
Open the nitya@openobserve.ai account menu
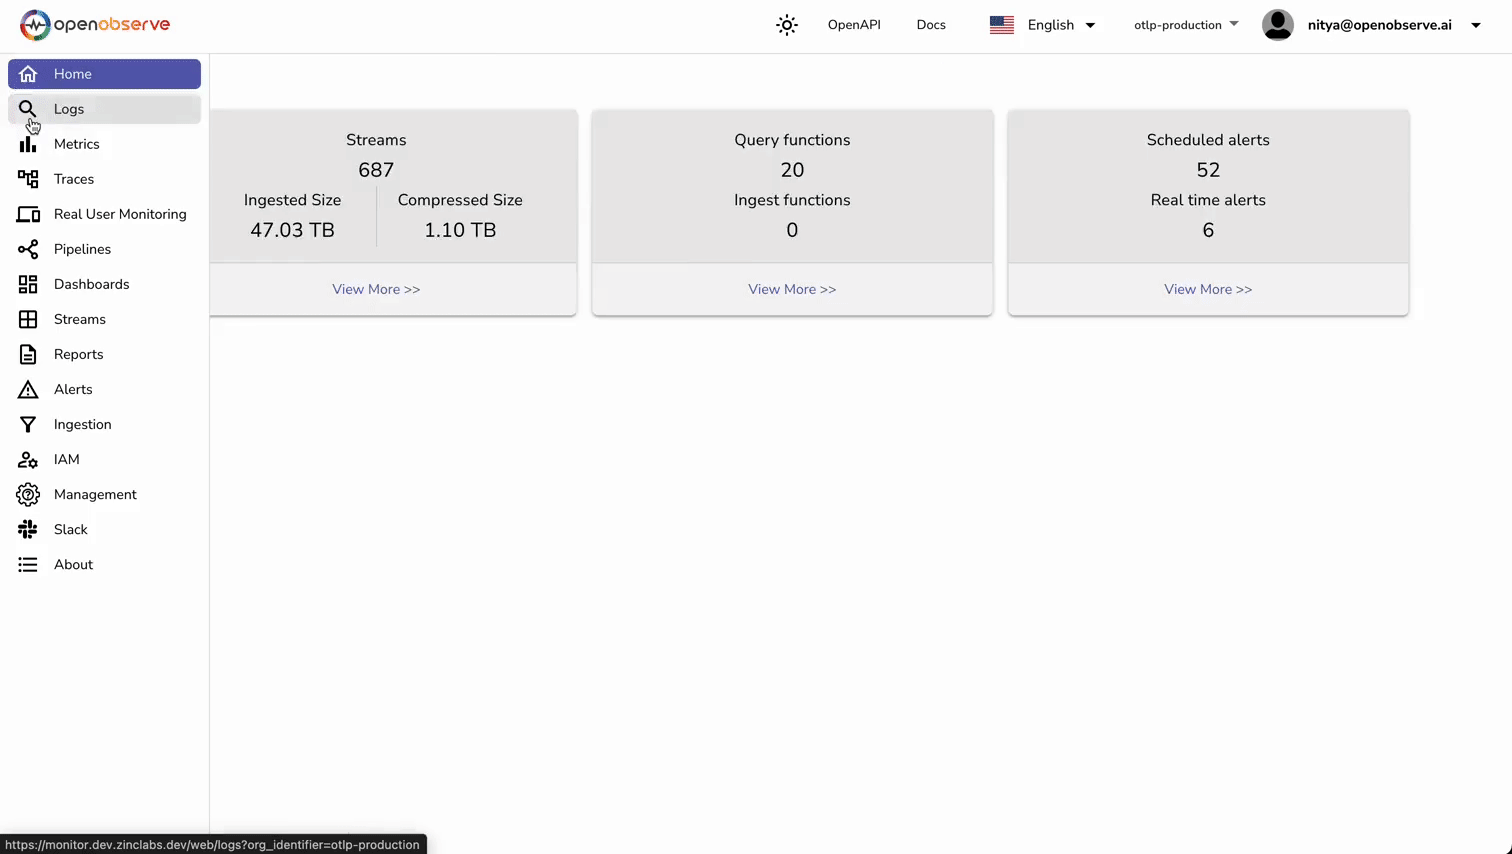point(1379,25)
